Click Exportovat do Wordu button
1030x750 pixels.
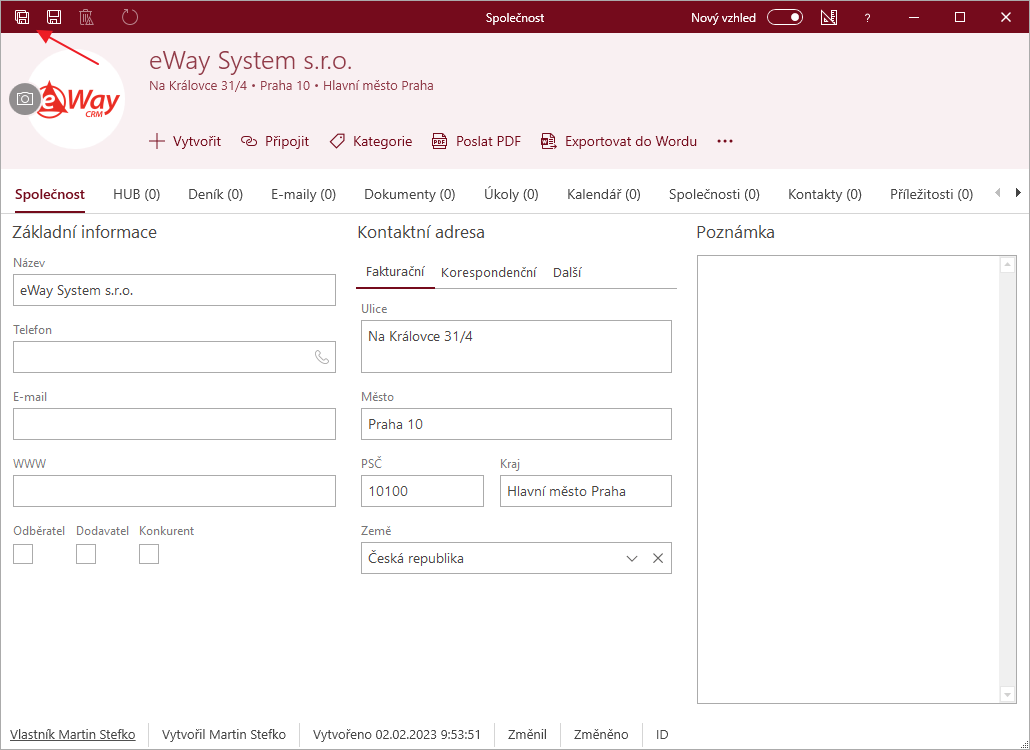coord(619,141)
